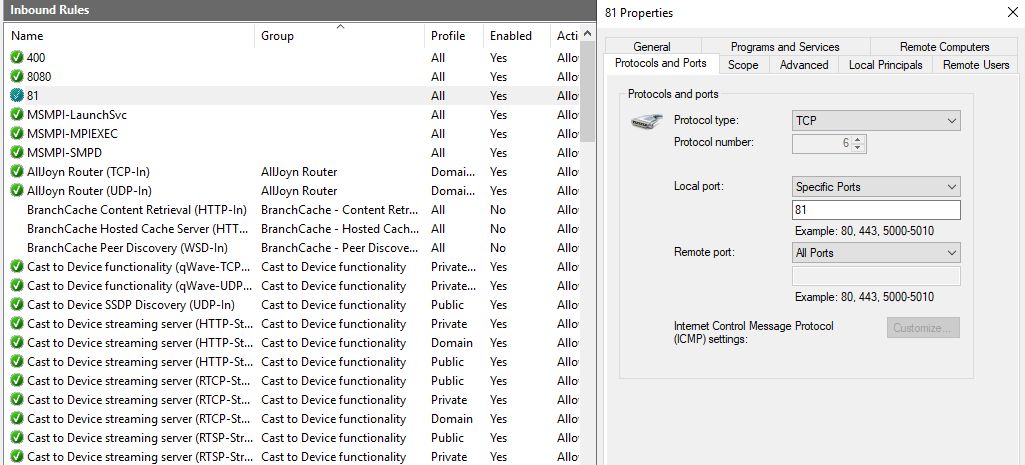Switch to the Programs and Services tab

pyautogui.click(x=785, y=46)
